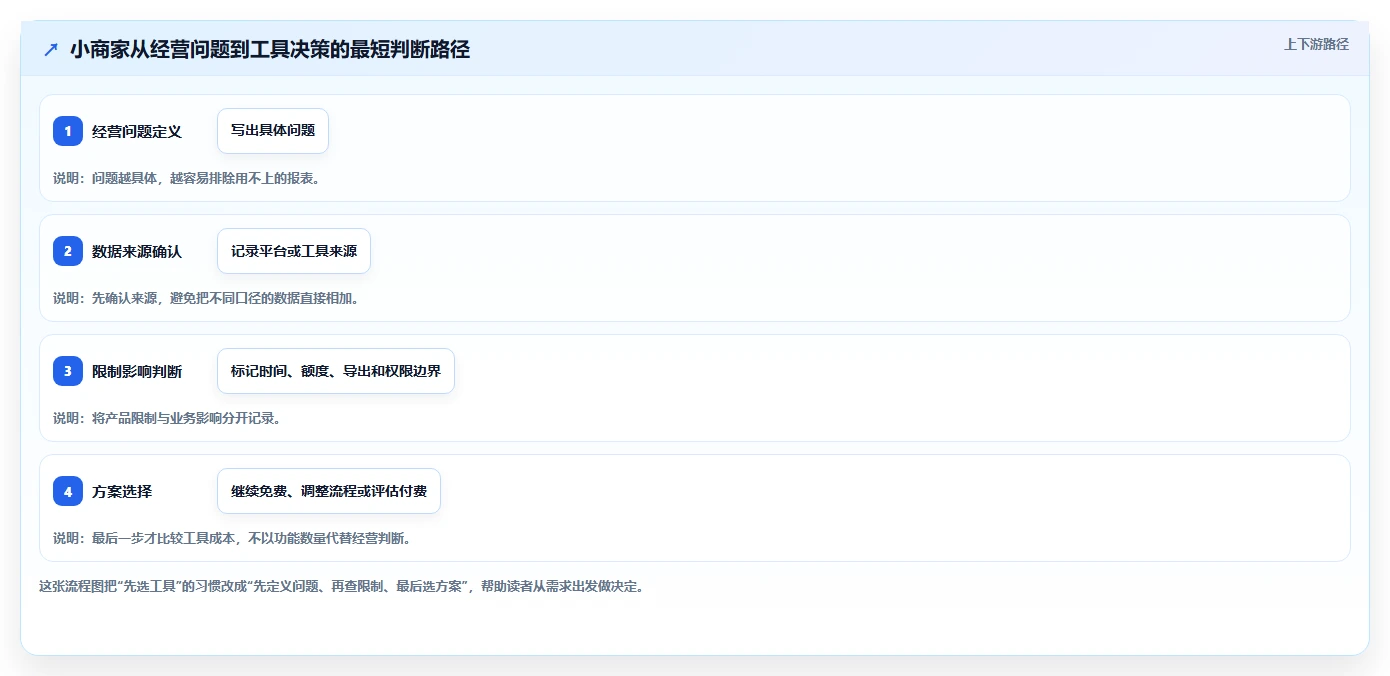The height and width of the screenshot is (676, 1390).
Task: Click the 继续免费、调整流程或评估付费 chip
Action: (329, 491)
